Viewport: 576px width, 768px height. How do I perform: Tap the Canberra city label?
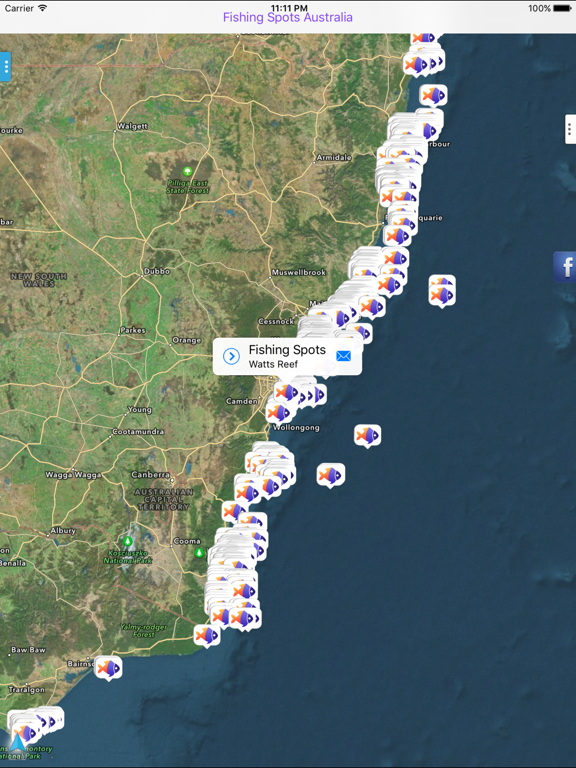pos(150,475)
